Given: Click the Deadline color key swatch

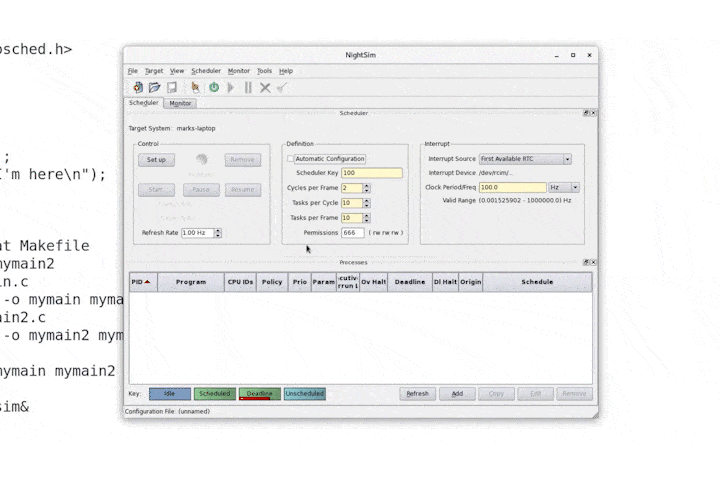Looking at the screenshot, I should (260, 394).
